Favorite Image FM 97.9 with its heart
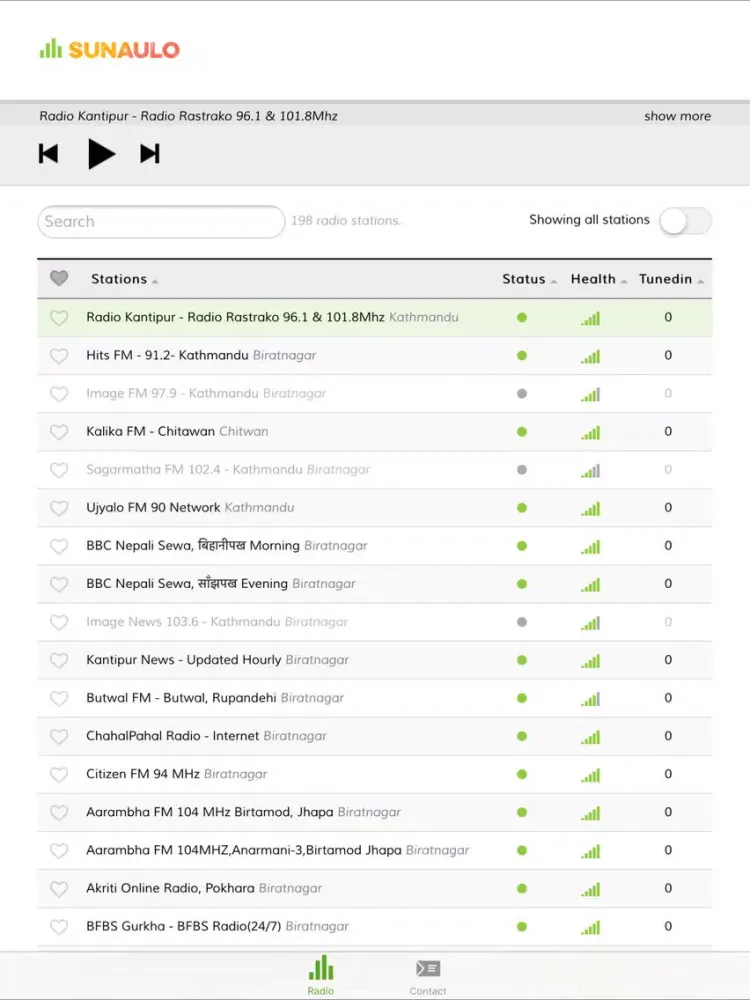750x1000 pixels. click(x=59, y=394)
